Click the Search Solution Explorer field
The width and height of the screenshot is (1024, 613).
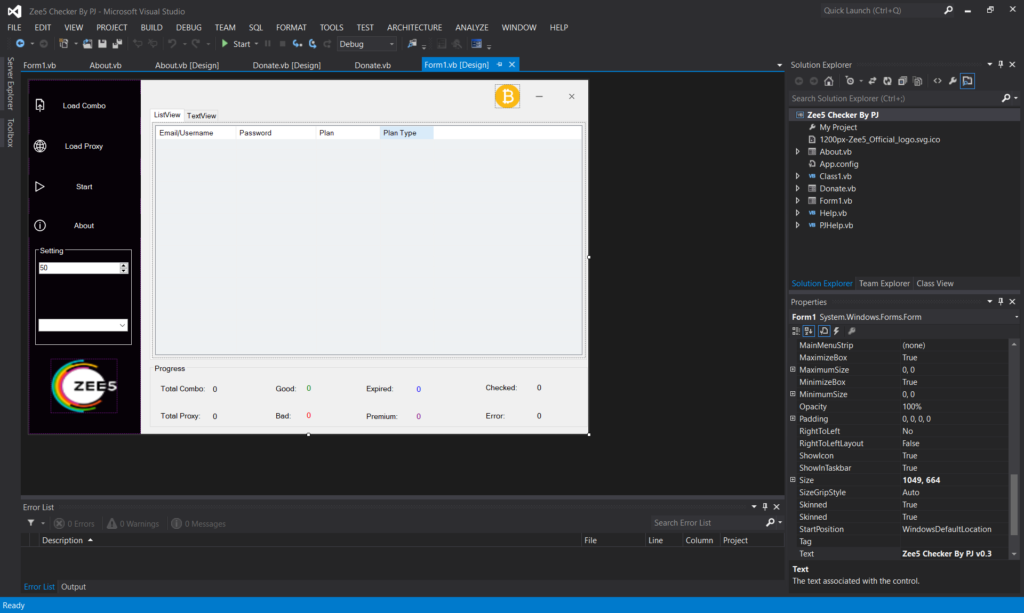tap(895, 99)
